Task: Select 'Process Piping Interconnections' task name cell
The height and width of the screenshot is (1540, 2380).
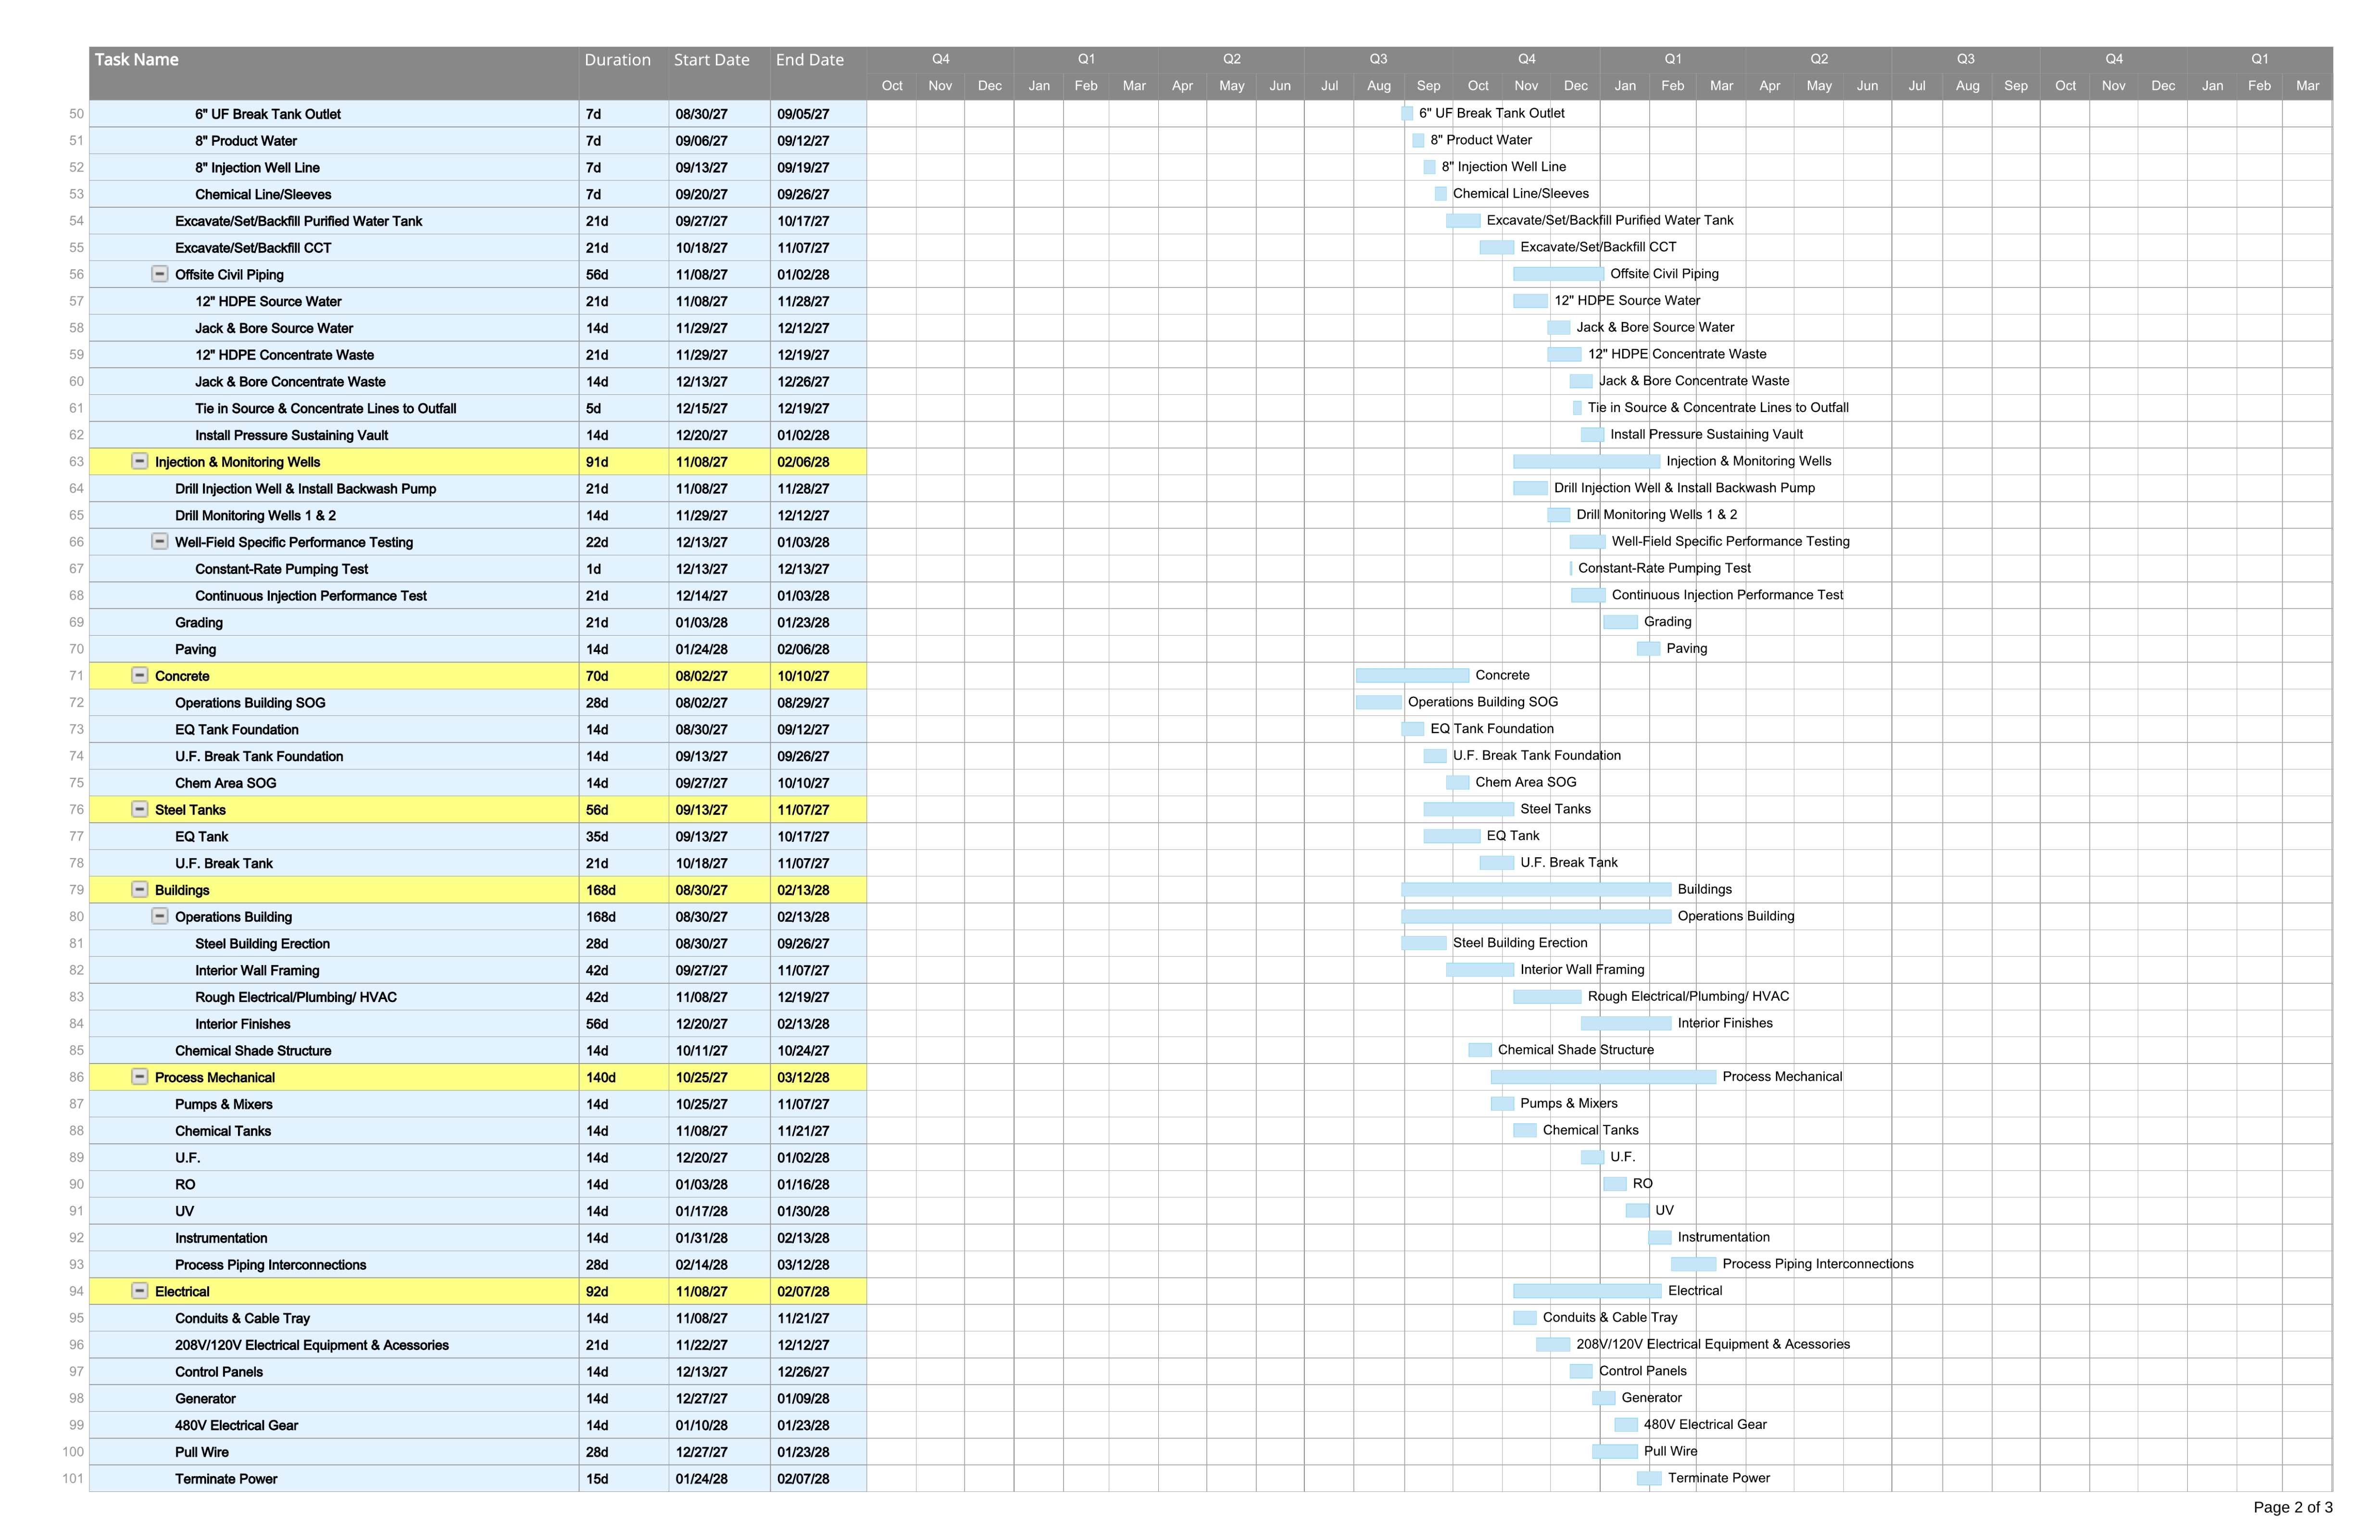Action: (x=334, y=1264)
